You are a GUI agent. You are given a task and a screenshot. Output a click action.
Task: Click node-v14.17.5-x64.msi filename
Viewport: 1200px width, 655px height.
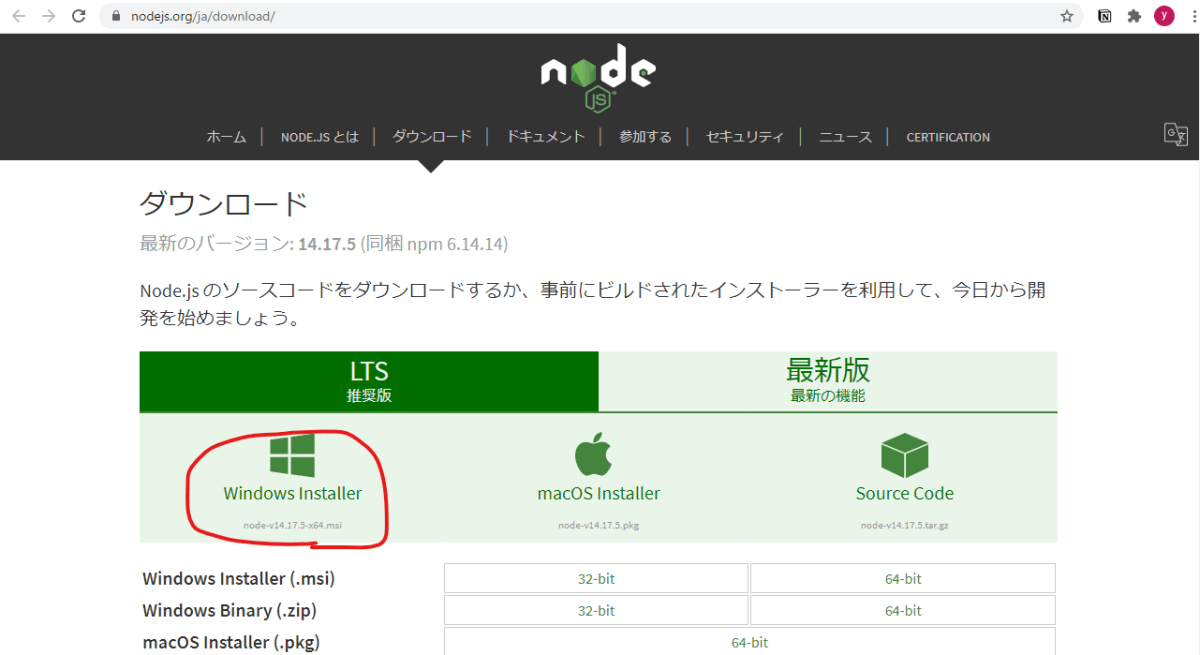coord(293,525)
